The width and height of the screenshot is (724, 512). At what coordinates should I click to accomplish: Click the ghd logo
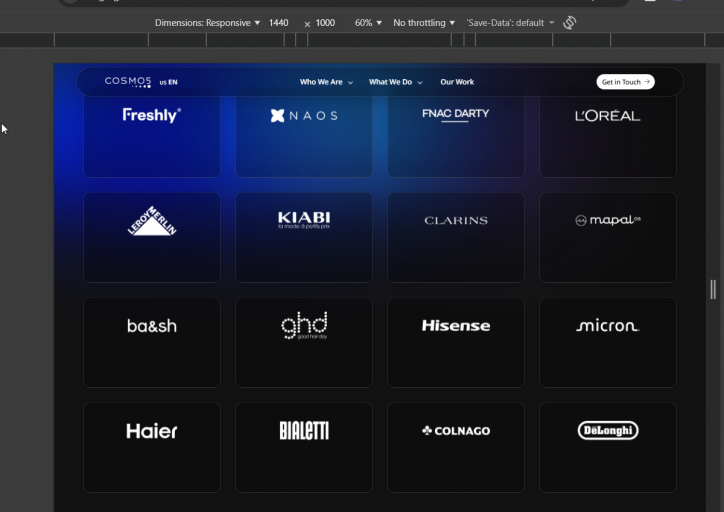tap(304, 325)
